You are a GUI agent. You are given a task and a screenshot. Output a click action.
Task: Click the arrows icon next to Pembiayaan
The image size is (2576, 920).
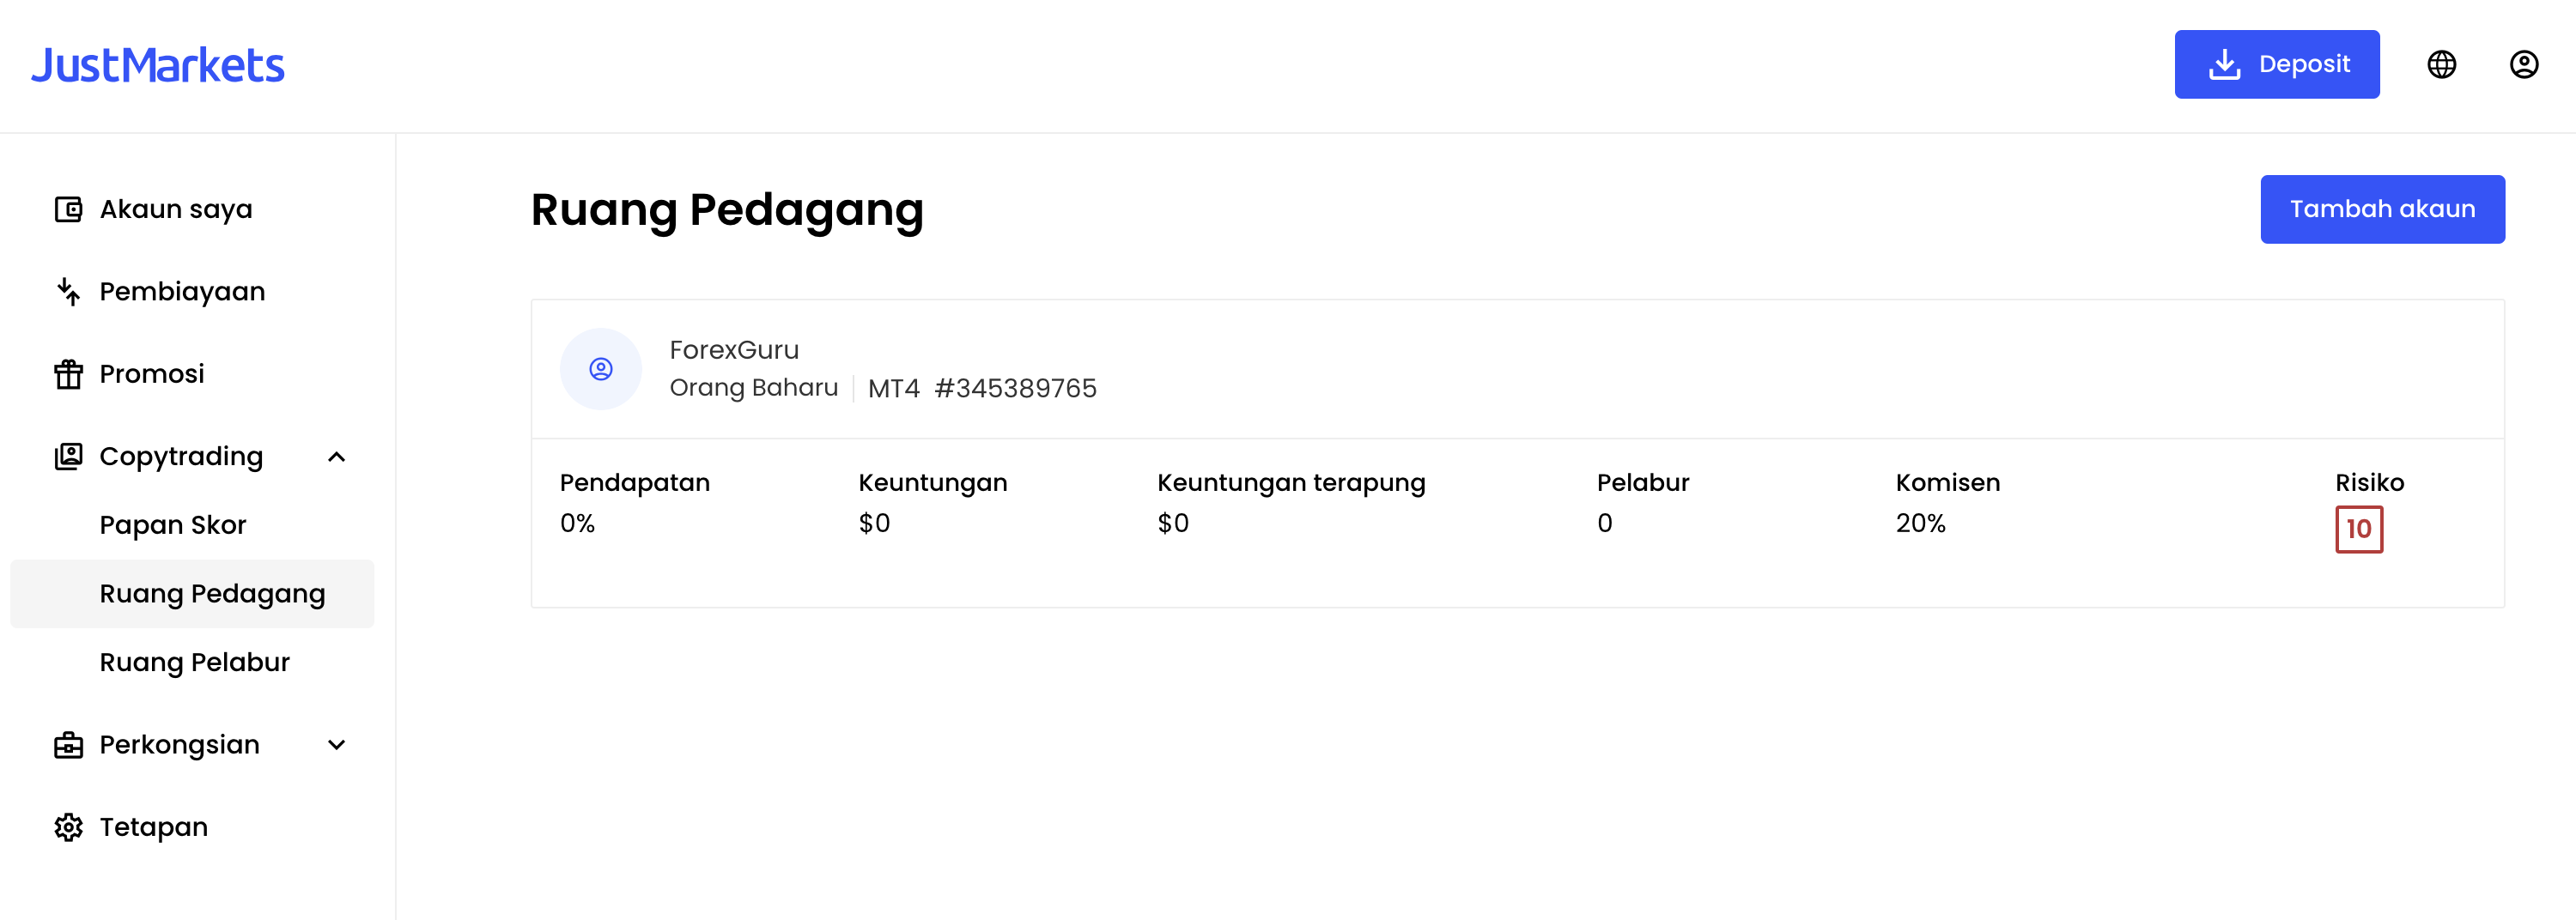68,291
